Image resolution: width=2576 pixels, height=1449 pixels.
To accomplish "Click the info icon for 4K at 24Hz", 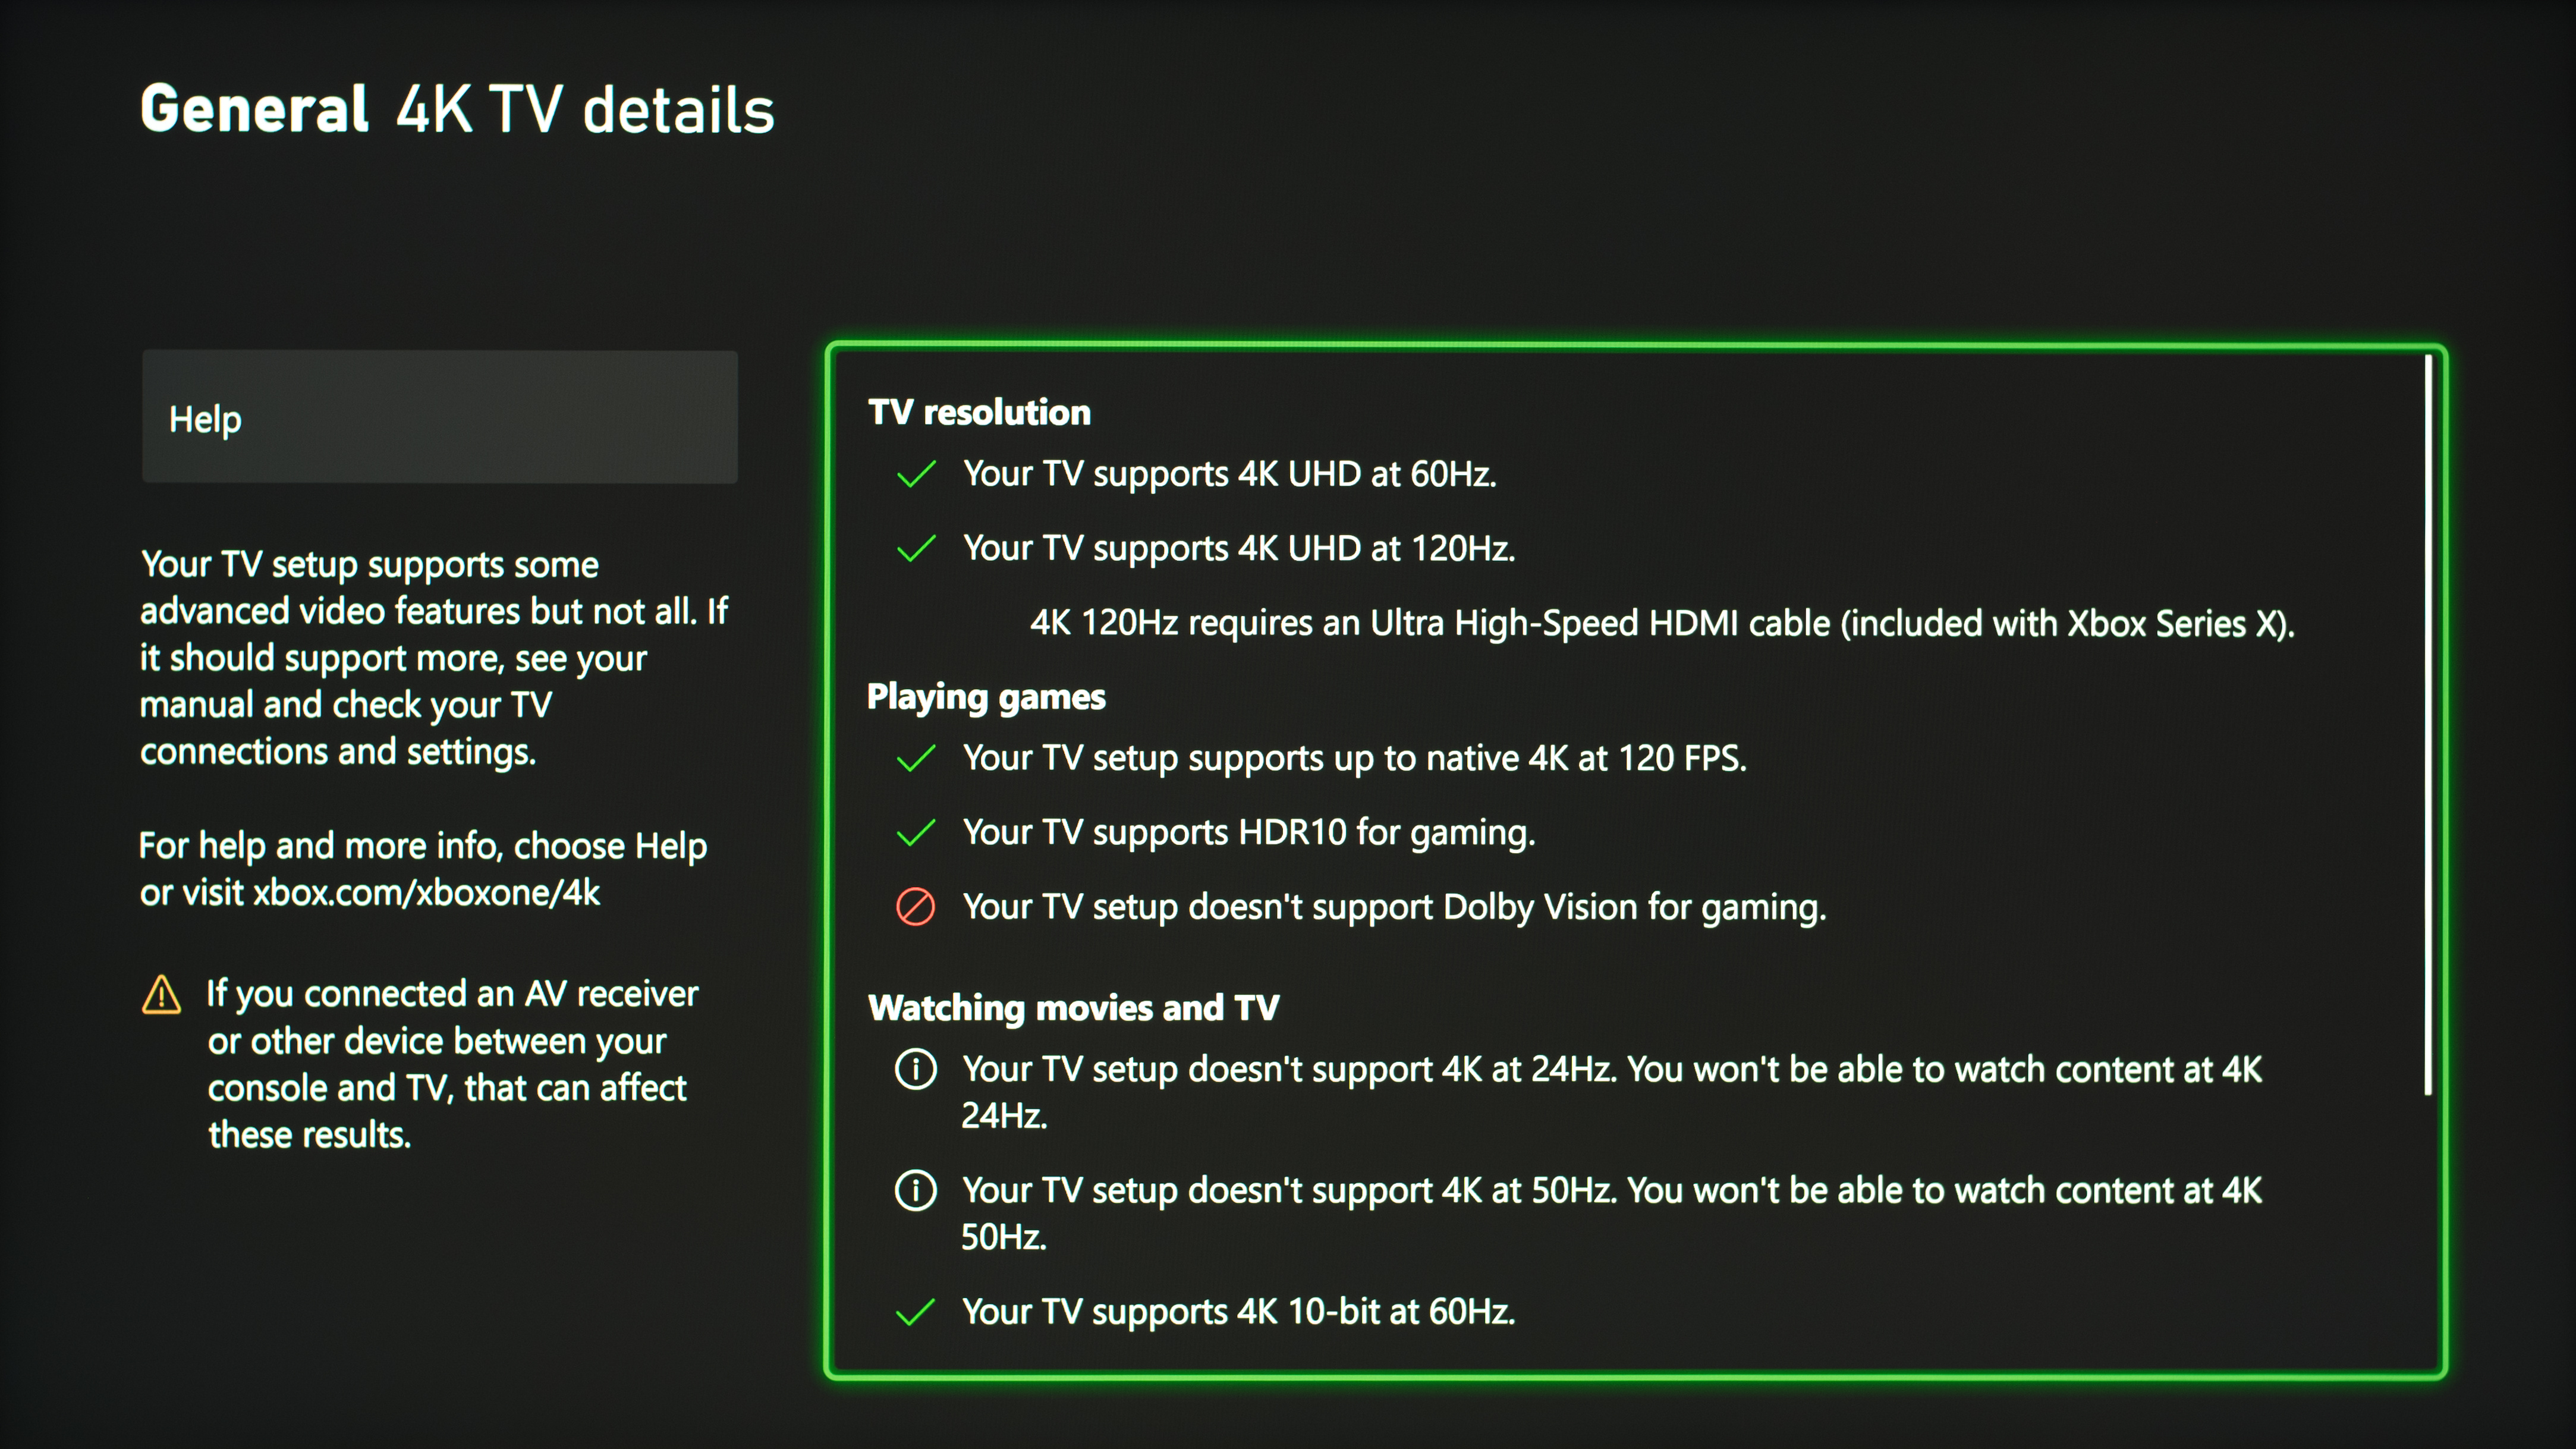I will 916,1069.
